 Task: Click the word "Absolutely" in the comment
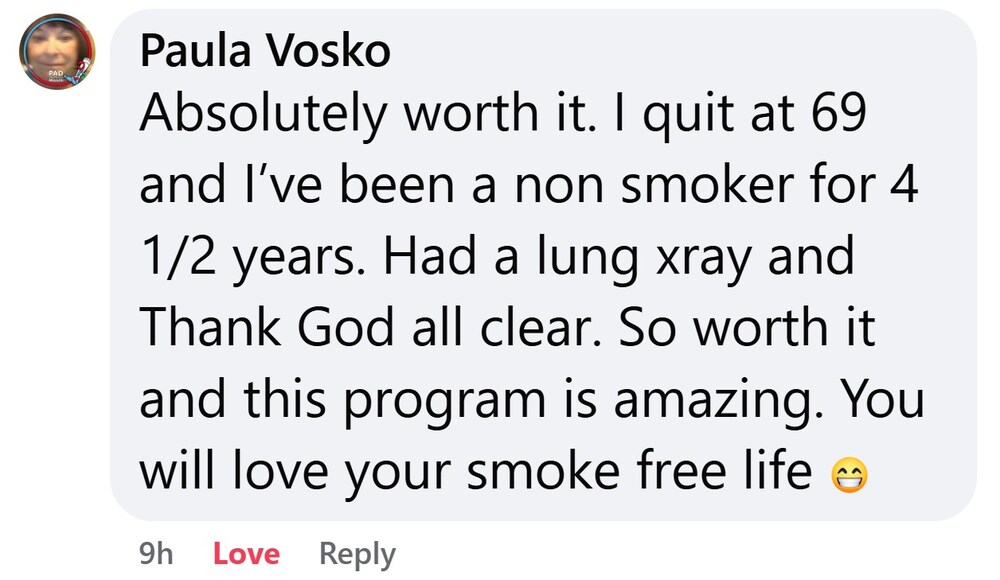click(x=263, y=116)
